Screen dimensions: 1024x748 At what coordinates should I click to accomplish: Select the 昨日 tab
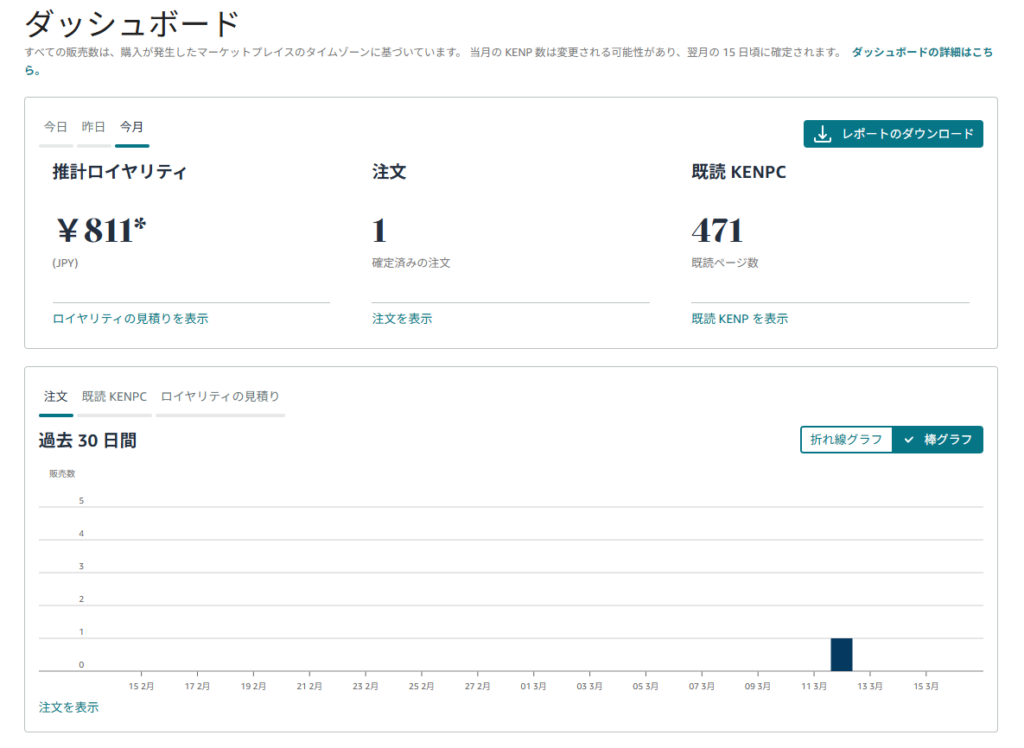pyautogui.click(x=93, y=127)
